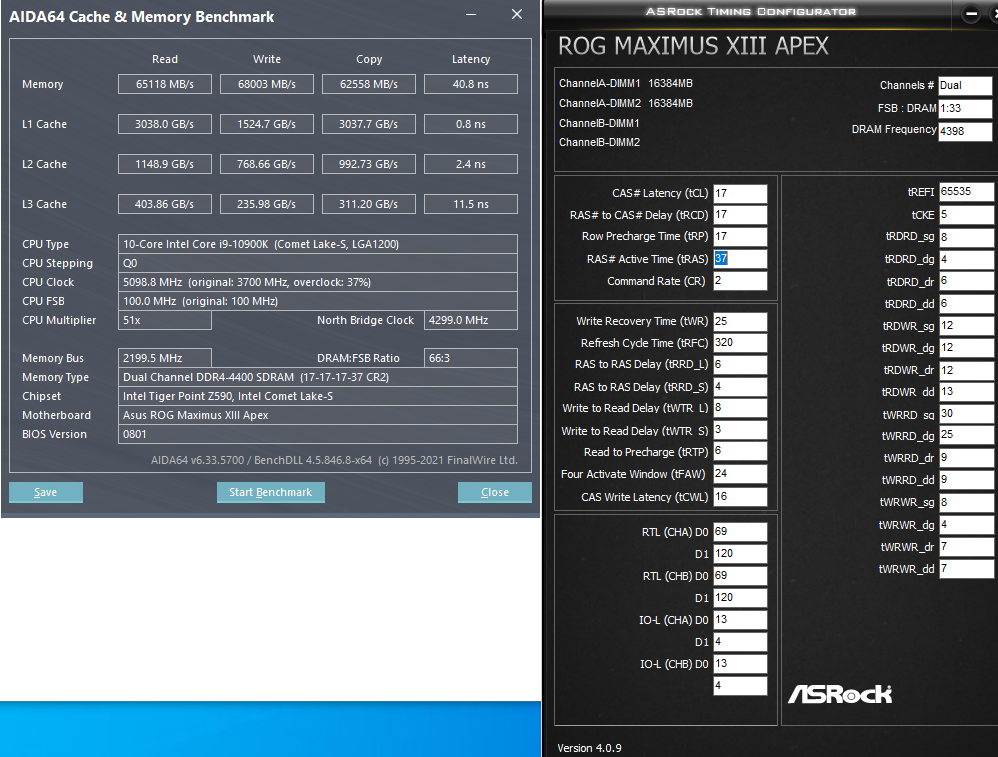Click the IO-L (CHB) D0 field
This screenshot has width=998, height=757.
point(740,664)
